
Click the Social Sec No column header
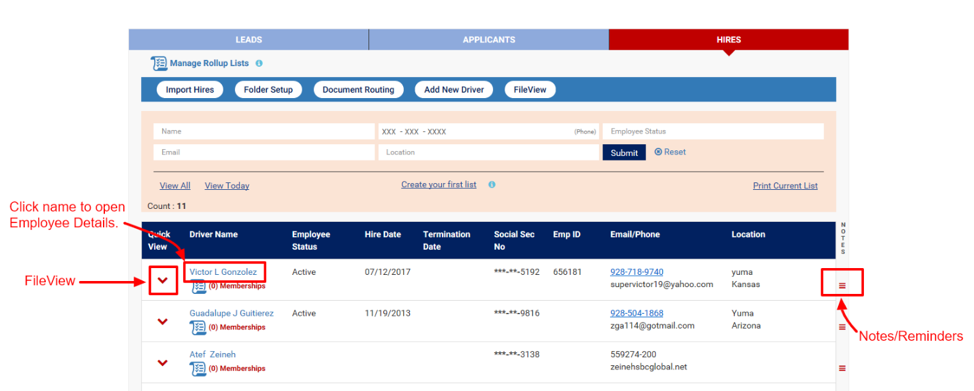[514, 241]
